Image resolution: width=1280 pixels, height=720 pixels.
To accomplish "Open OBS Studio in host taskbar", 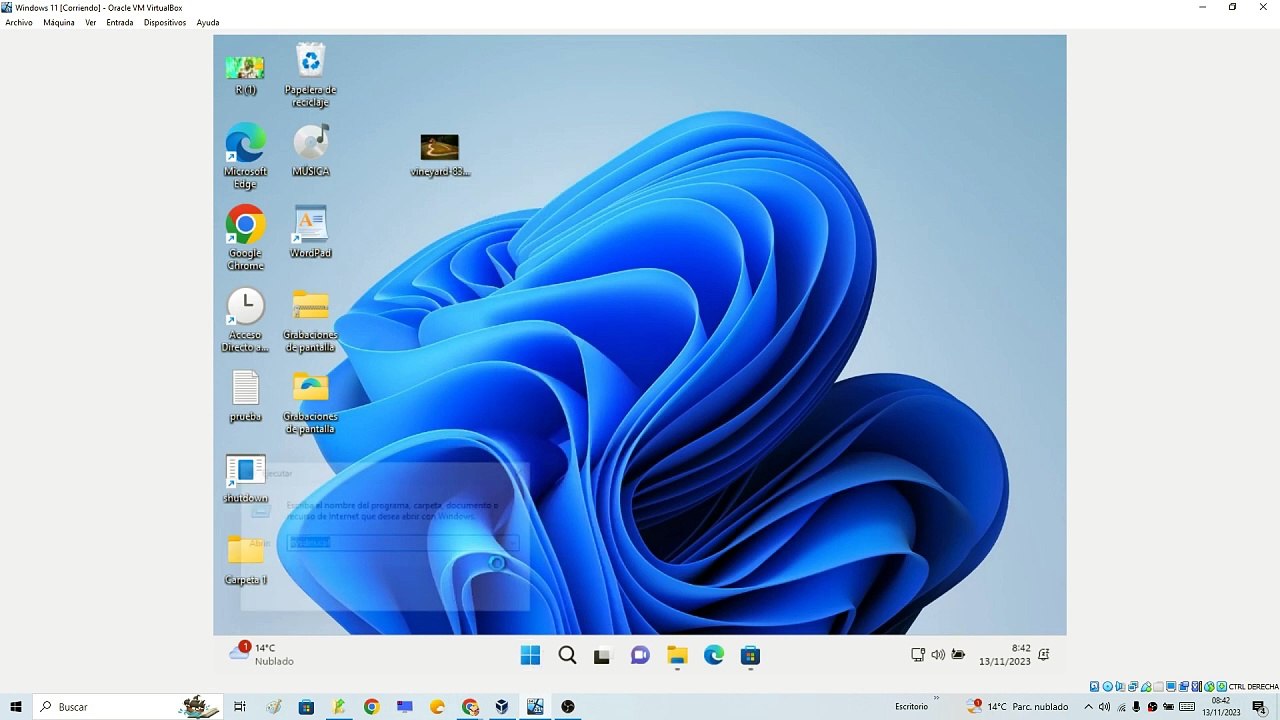I will click(568, 707).
